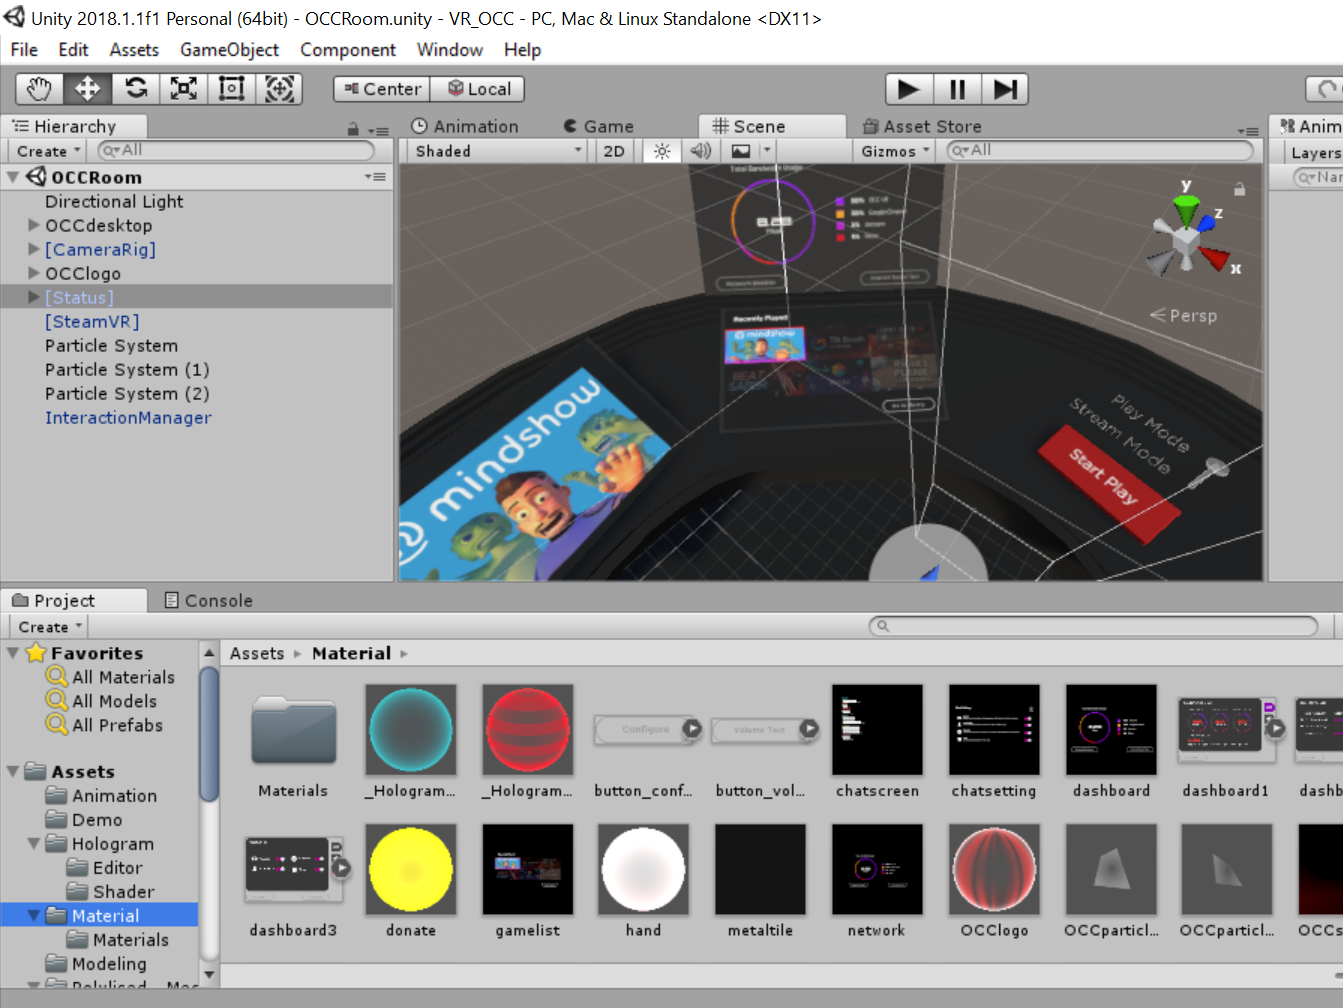1343x1008 pixels.
Task: Expand [Status] object arrow
Action: [x=34, y=297]
